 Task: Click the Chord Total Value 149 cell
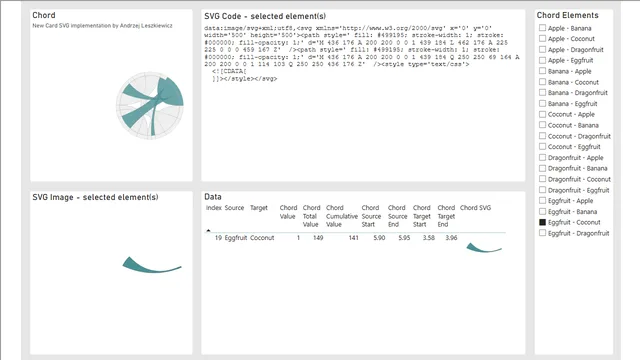tap(318, 238)
